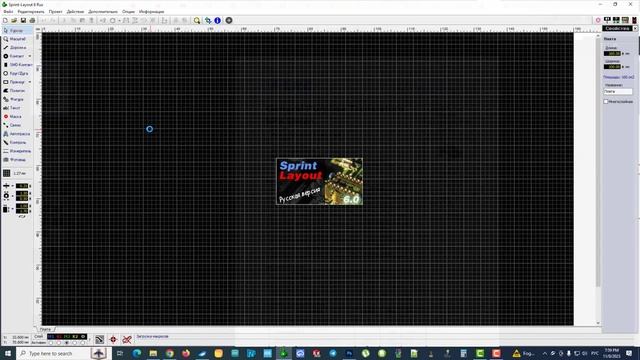The image size is (640, 360).
Task: Select the М2 active layer radio button
Action: tap(67, 343)
